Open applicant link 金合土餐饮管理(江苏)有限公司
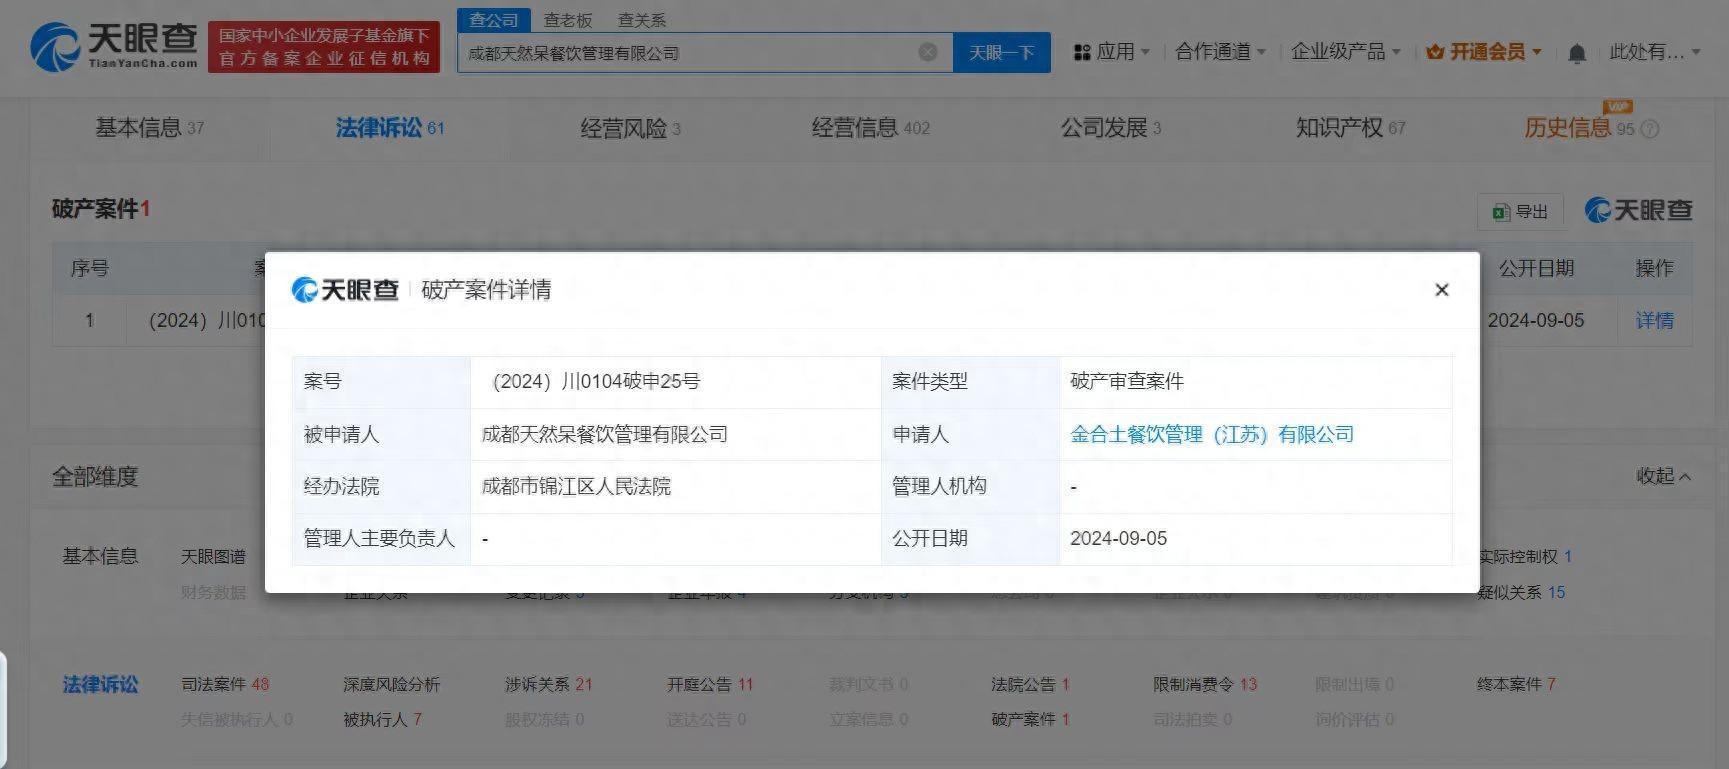This screenshot has height=769, width=1729. click(x=1212, y=434)
